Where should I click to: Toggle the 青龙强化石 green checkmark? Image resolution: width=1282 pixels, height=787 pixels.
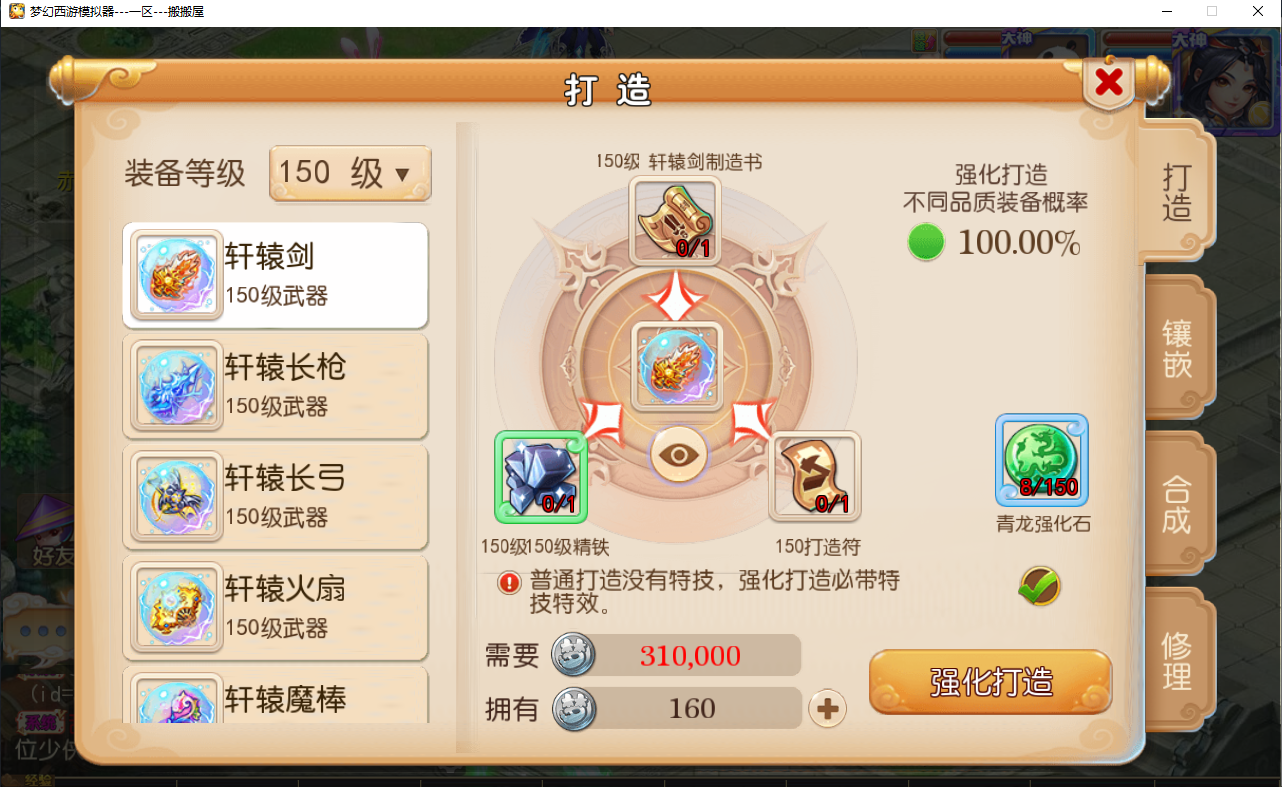(x=1040, y=587)
